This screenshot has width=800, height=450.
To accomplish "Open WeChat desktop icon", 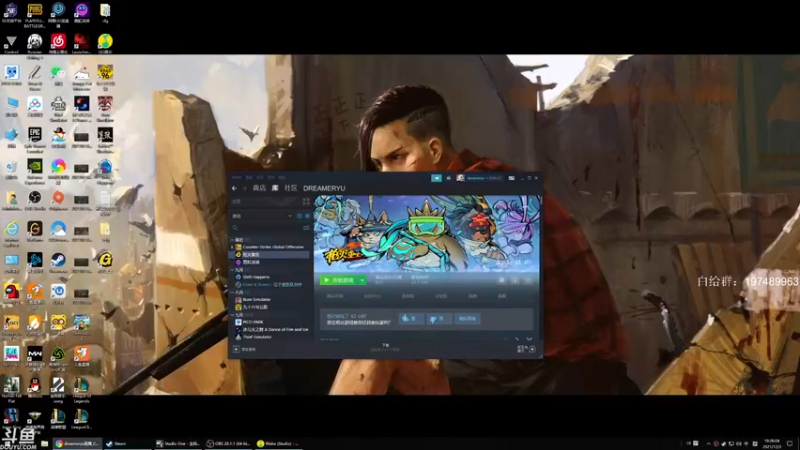I will [58, 76].
